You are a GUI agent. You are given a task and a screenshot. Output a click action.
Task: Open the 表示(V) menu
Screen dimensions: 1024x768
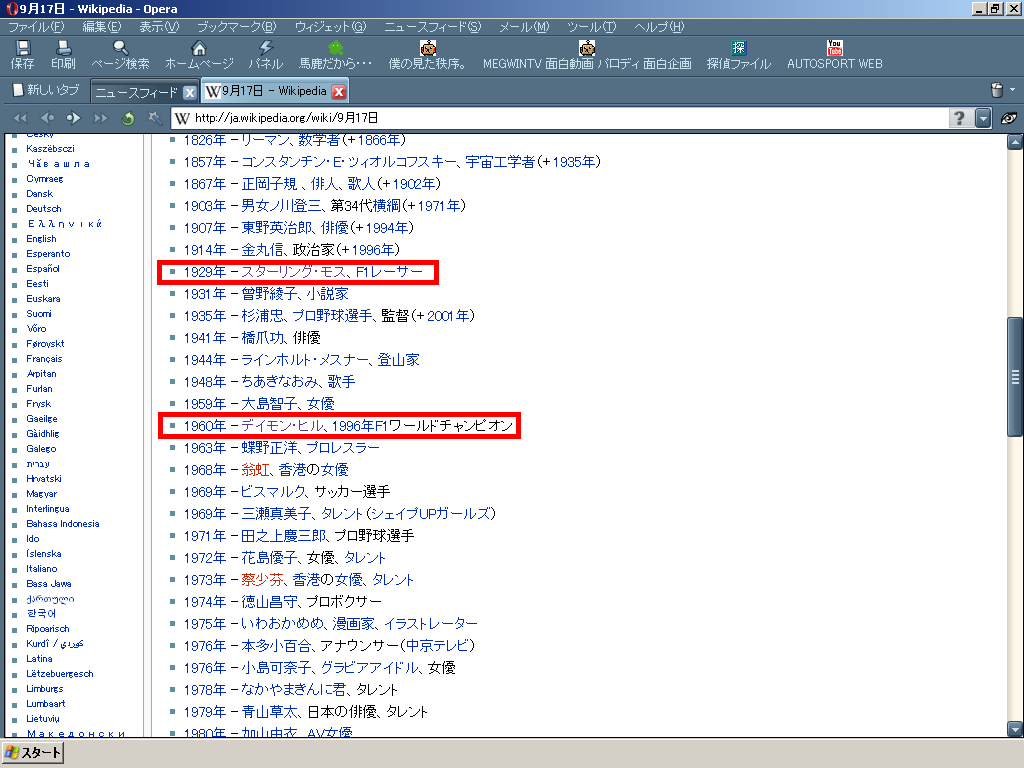159,27
